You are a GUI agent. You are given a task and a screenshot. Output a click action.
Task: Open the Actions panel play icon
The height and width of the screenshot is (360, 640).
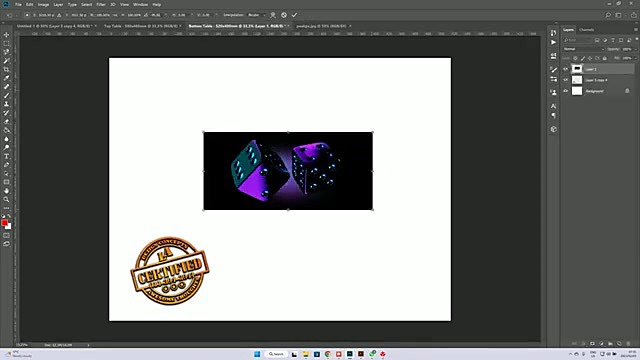553,42
